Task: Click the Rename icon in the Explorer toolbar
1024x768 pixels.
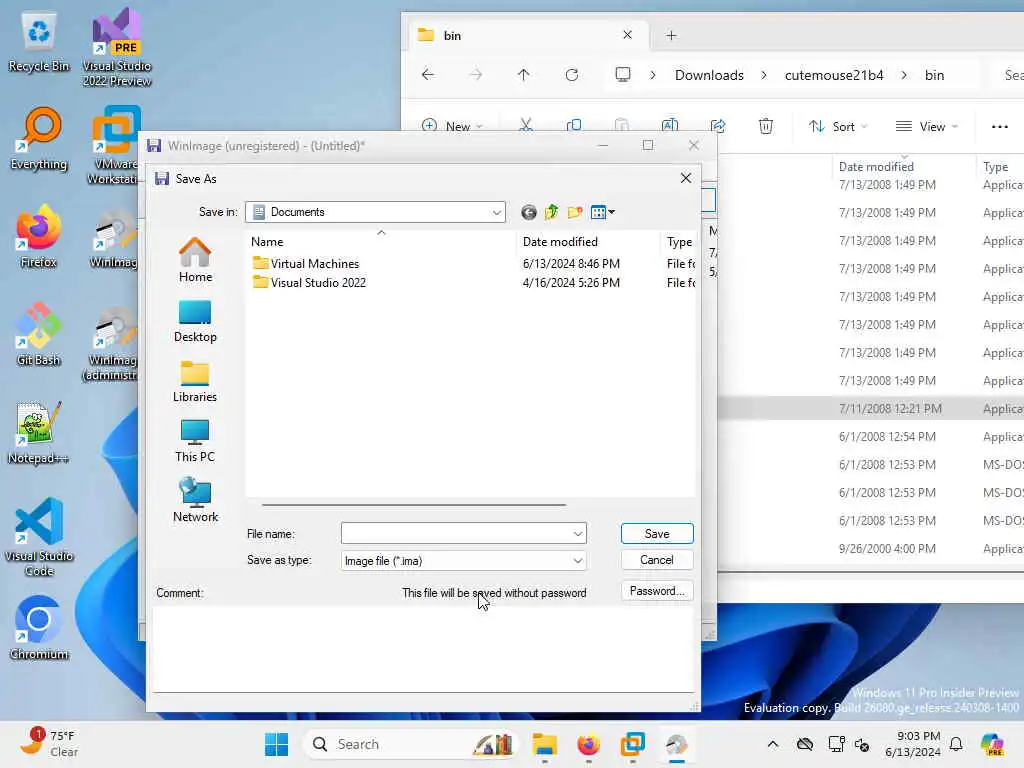Action: [x=669, y=125]
